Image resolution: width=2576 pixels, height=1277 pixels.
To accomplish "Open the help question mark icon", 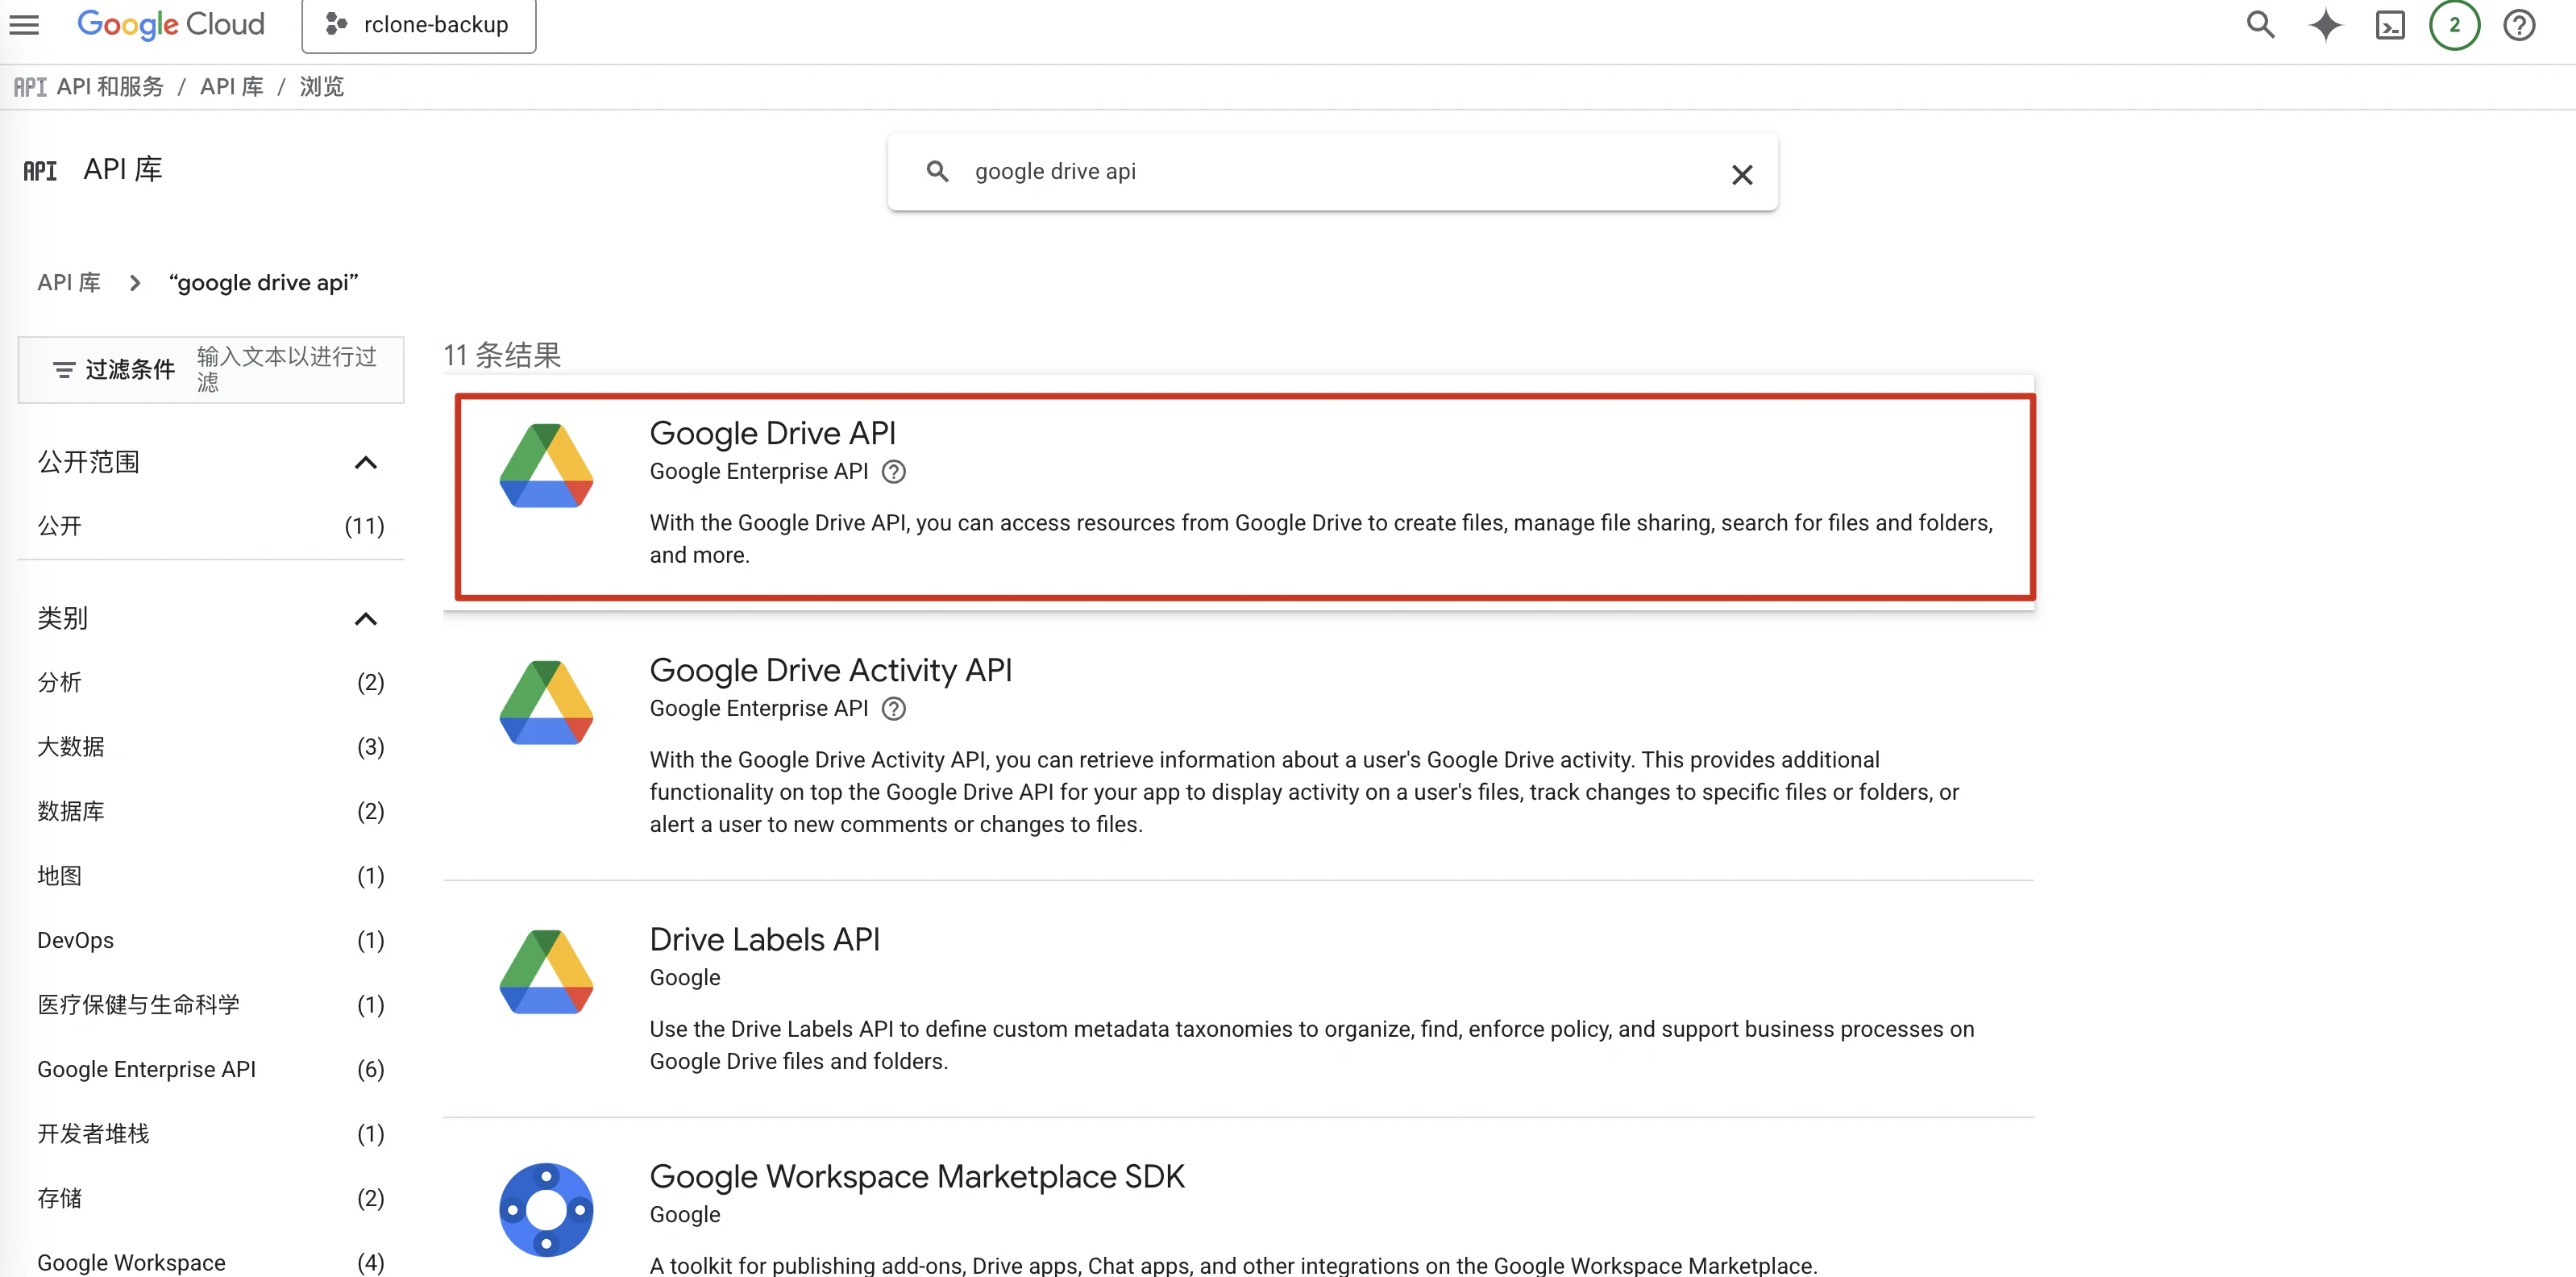I will point(2519,24).
